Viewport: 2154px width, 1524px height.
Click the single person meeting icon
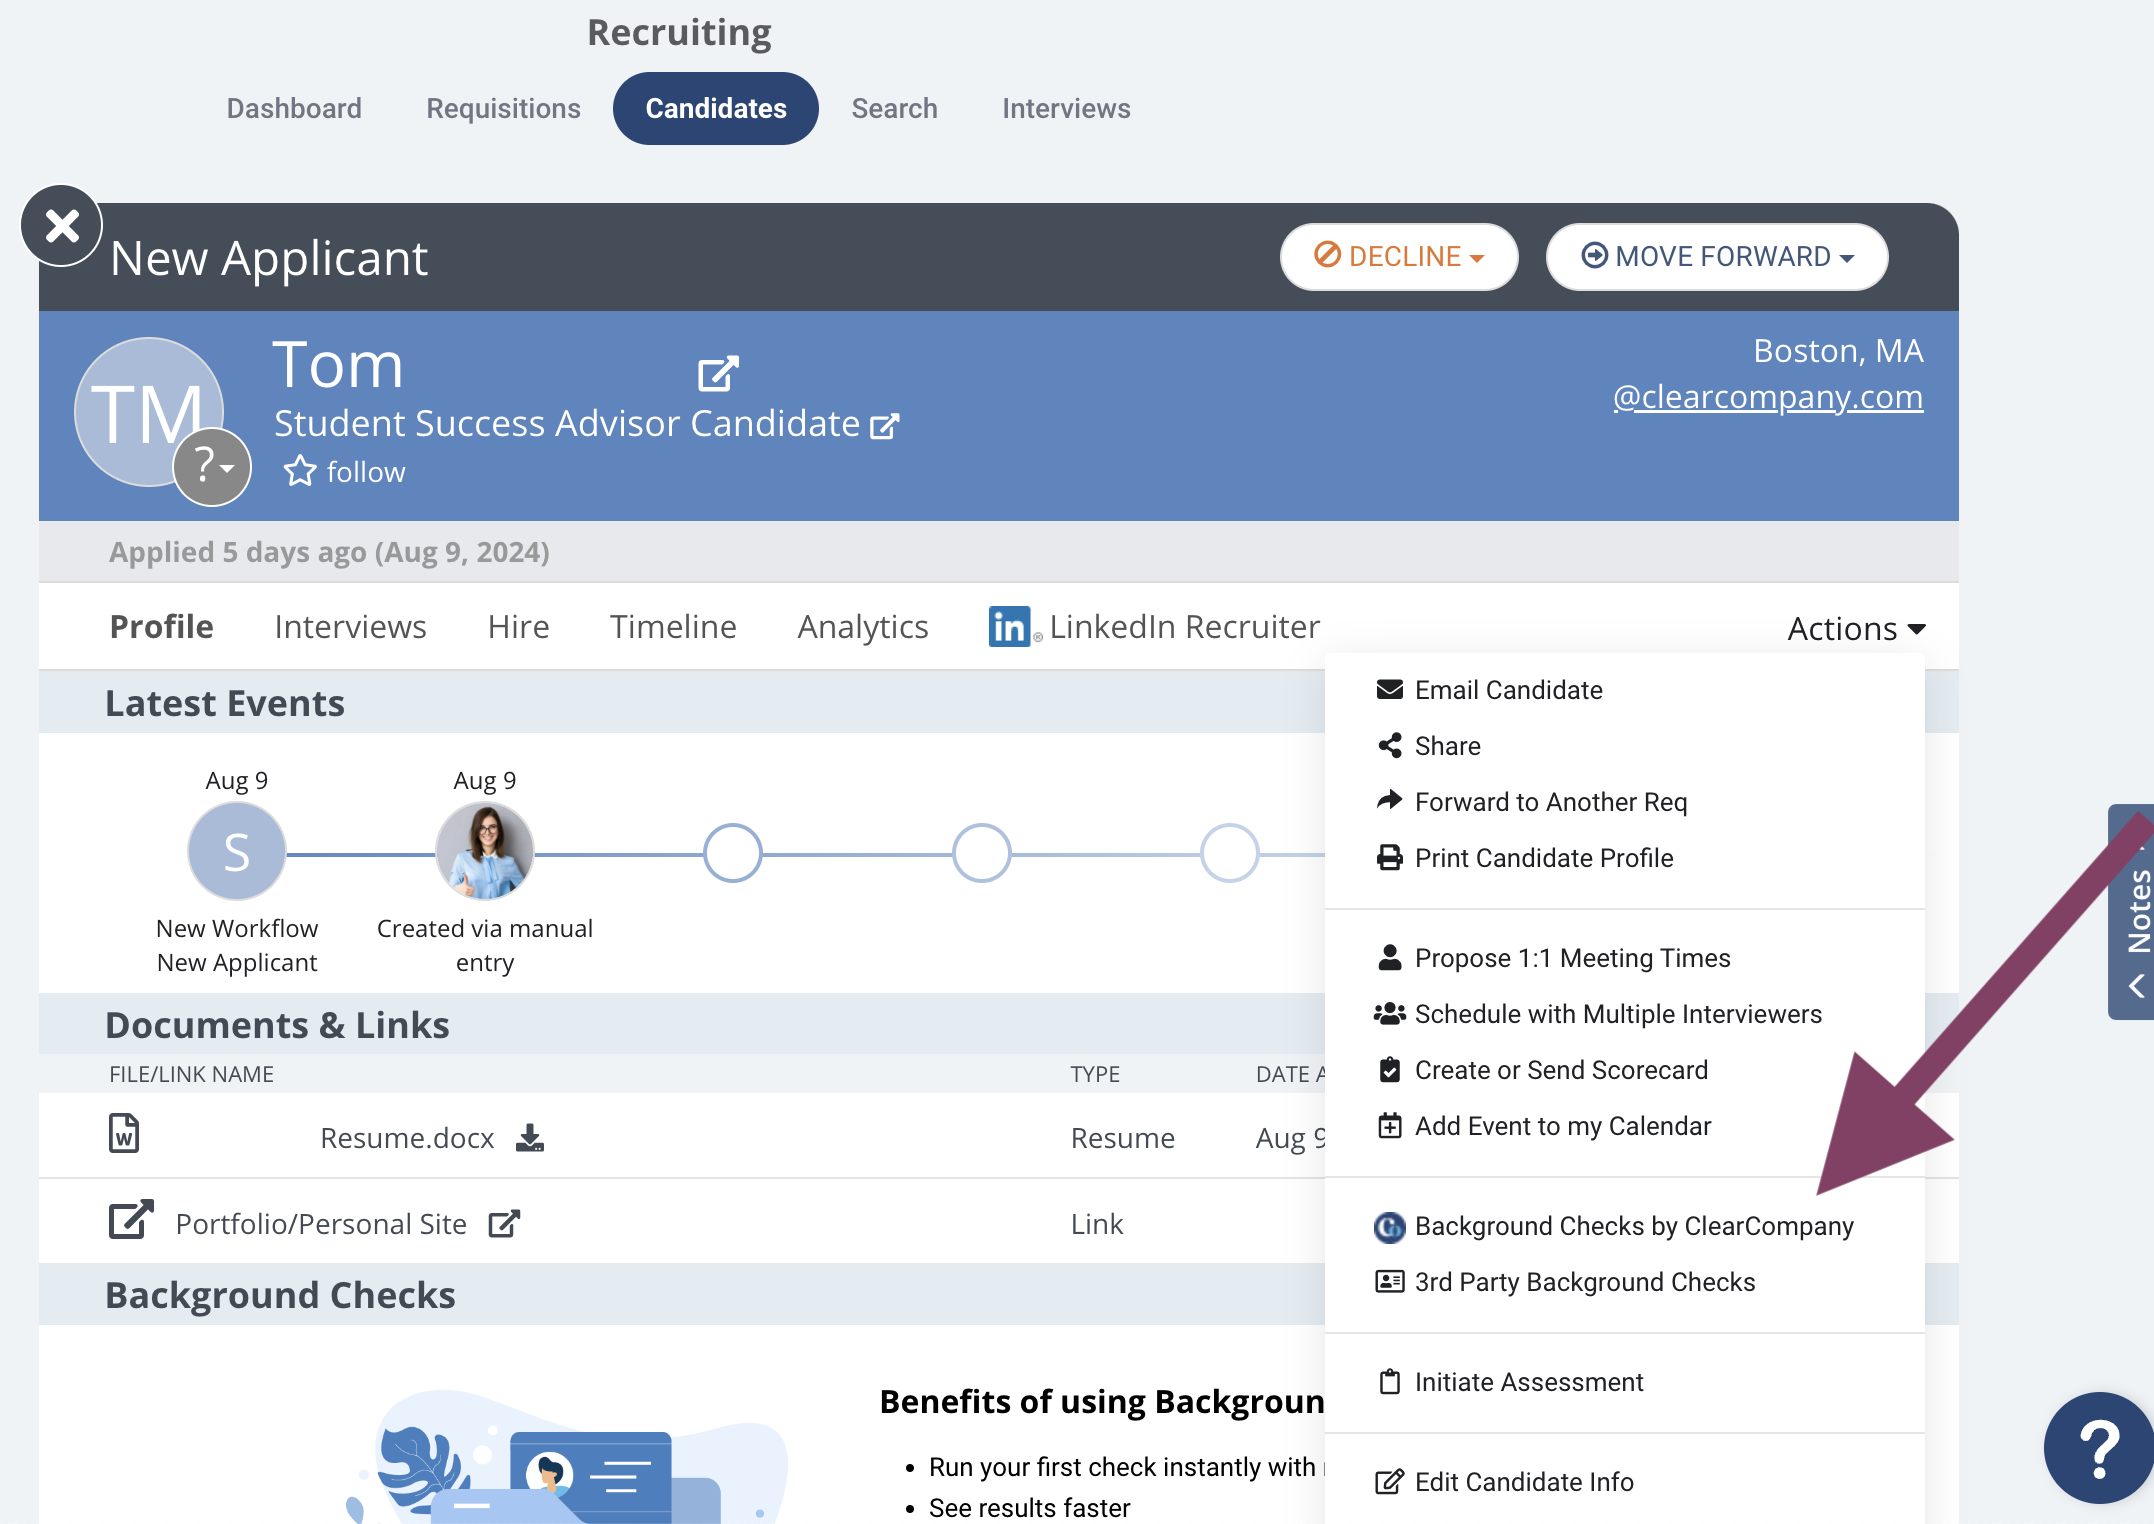1390,957
